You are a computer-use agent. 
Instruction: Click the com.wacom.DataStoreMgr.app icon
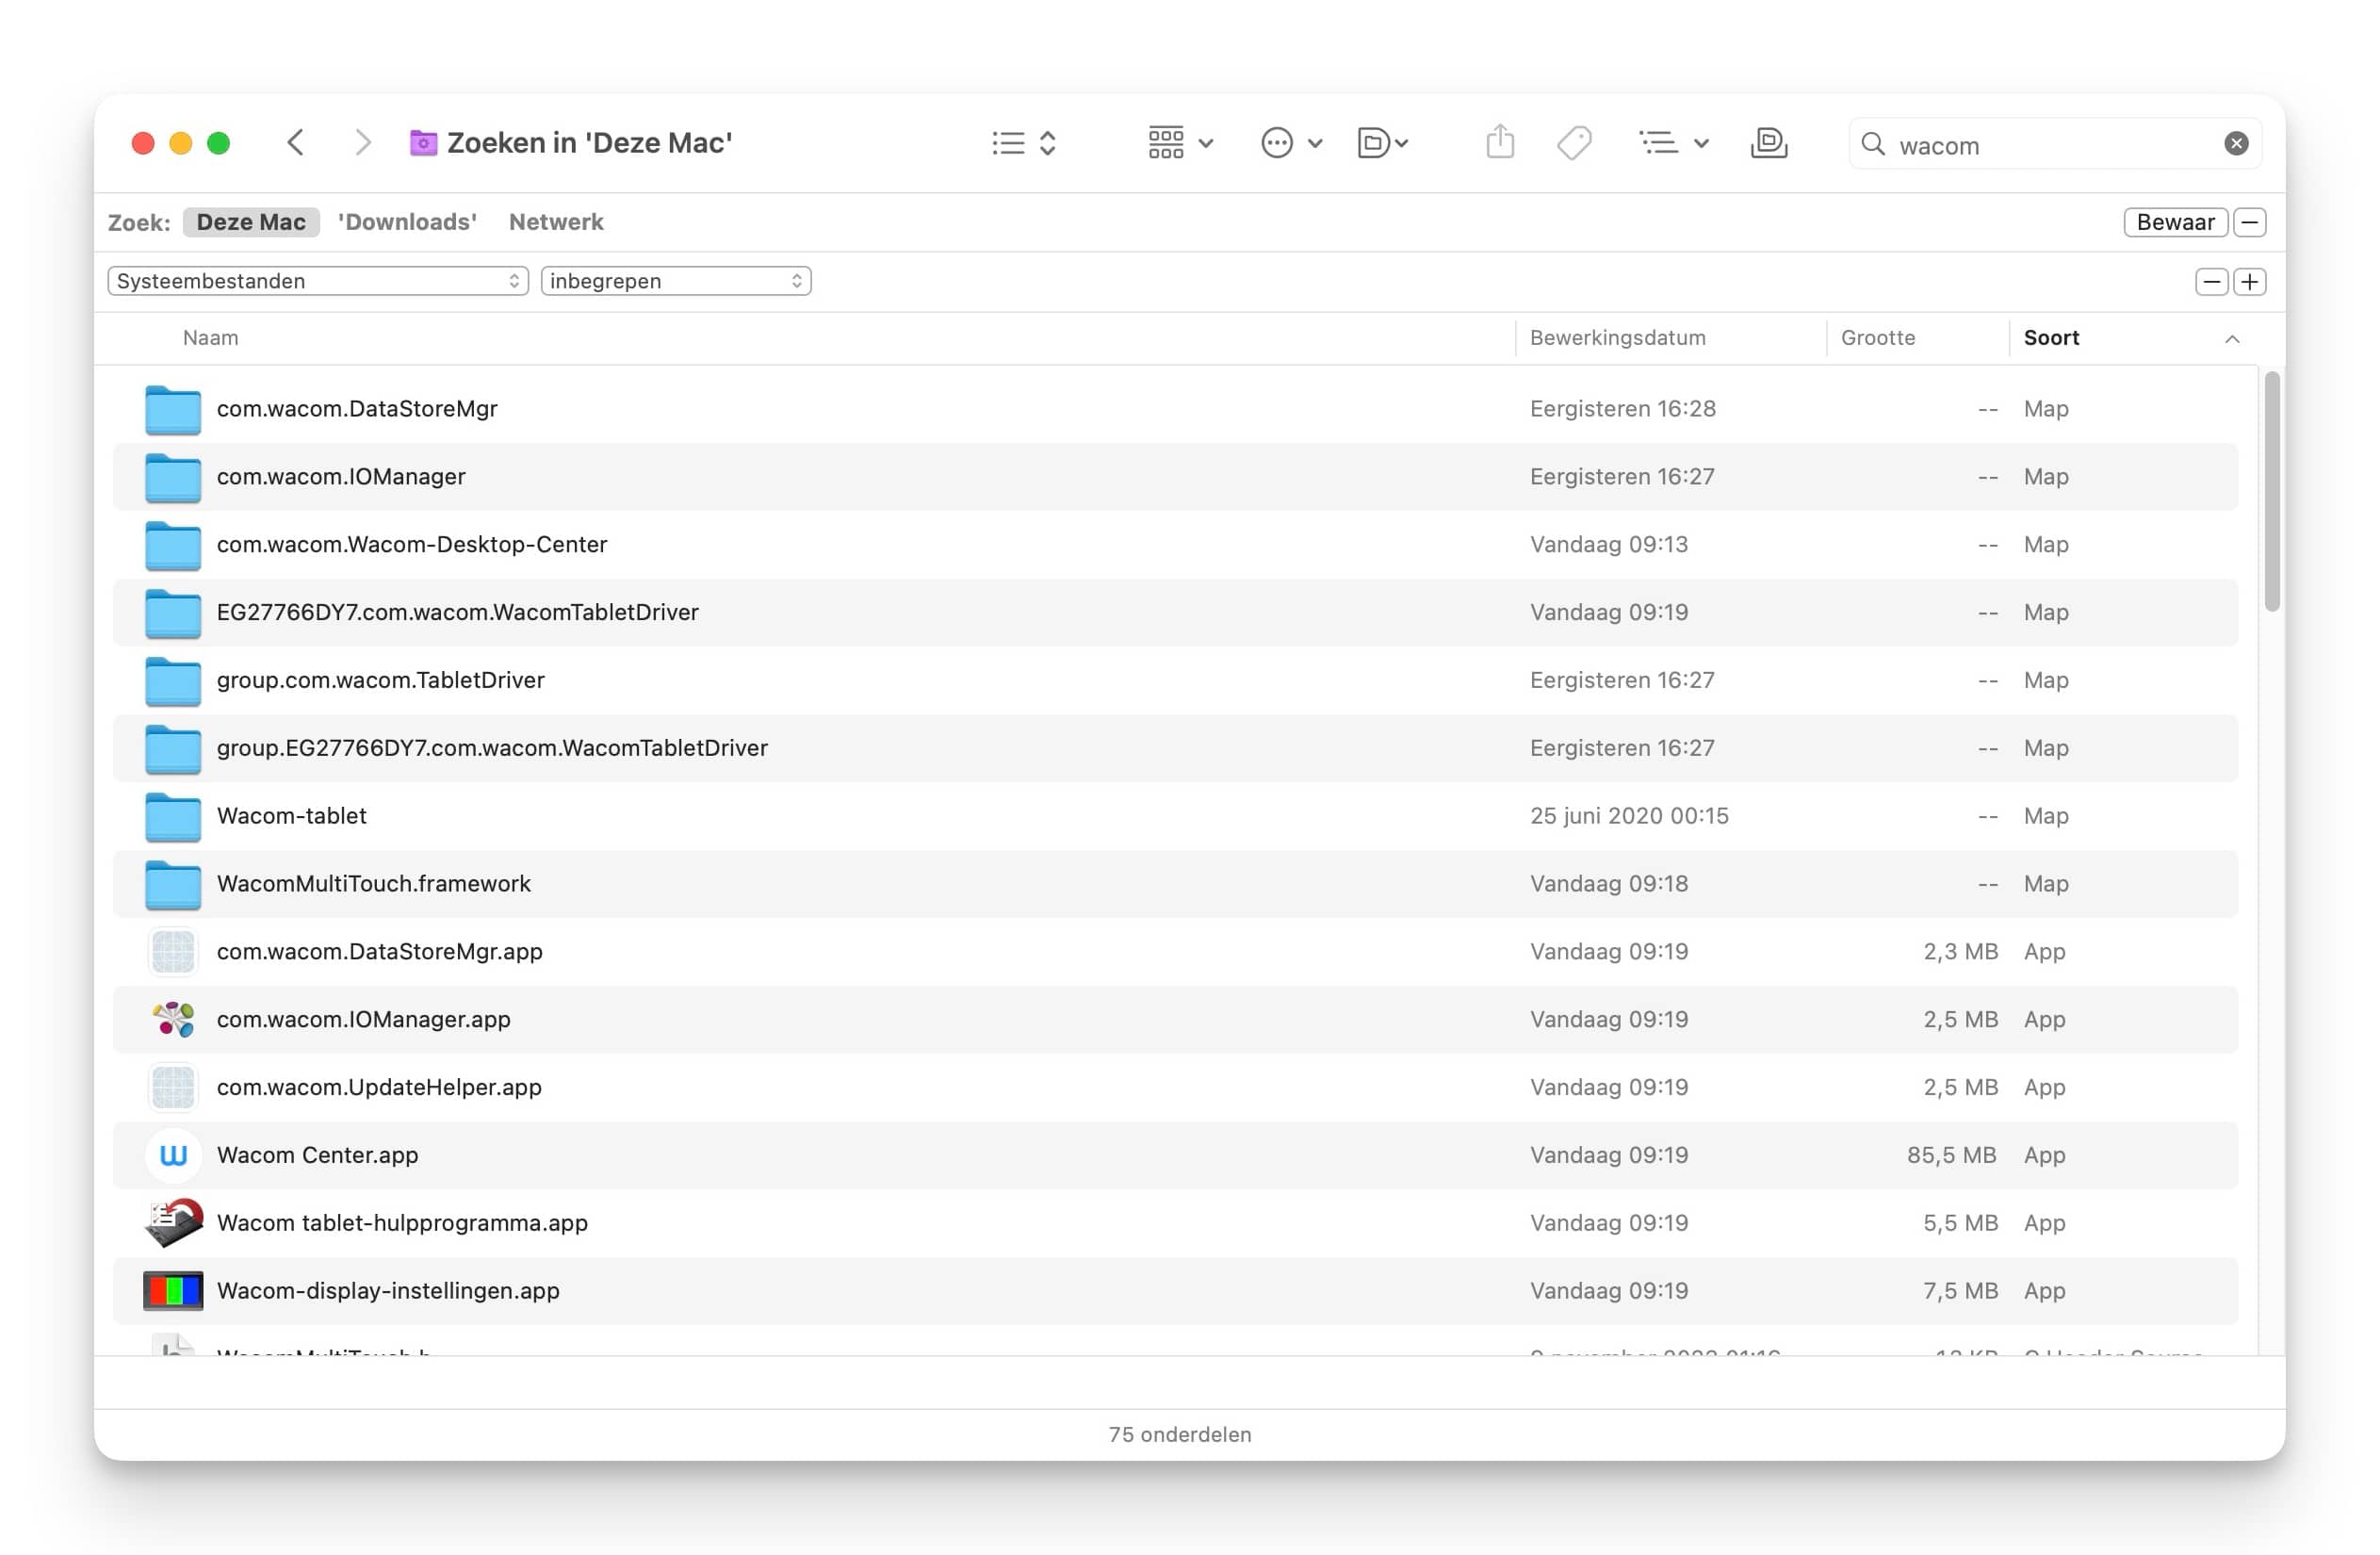[173, 952]
